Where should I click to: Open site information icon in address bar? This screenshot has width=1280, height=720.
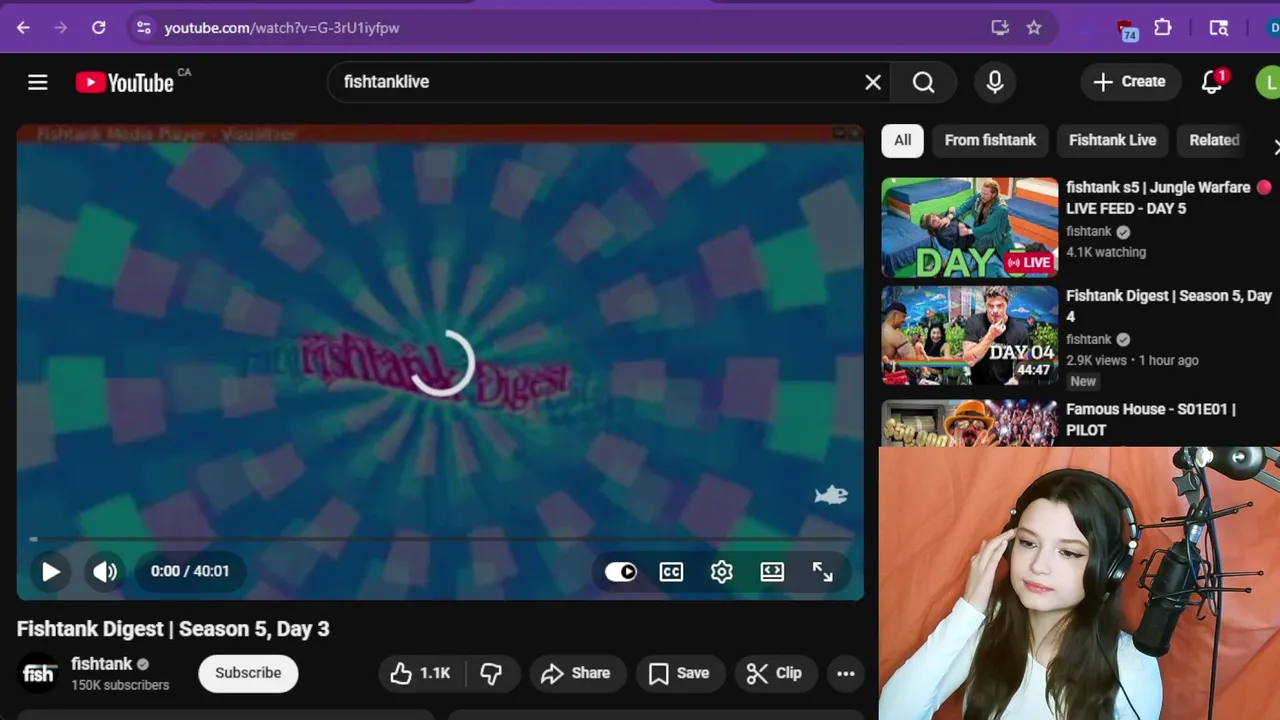tap(144, 28)
